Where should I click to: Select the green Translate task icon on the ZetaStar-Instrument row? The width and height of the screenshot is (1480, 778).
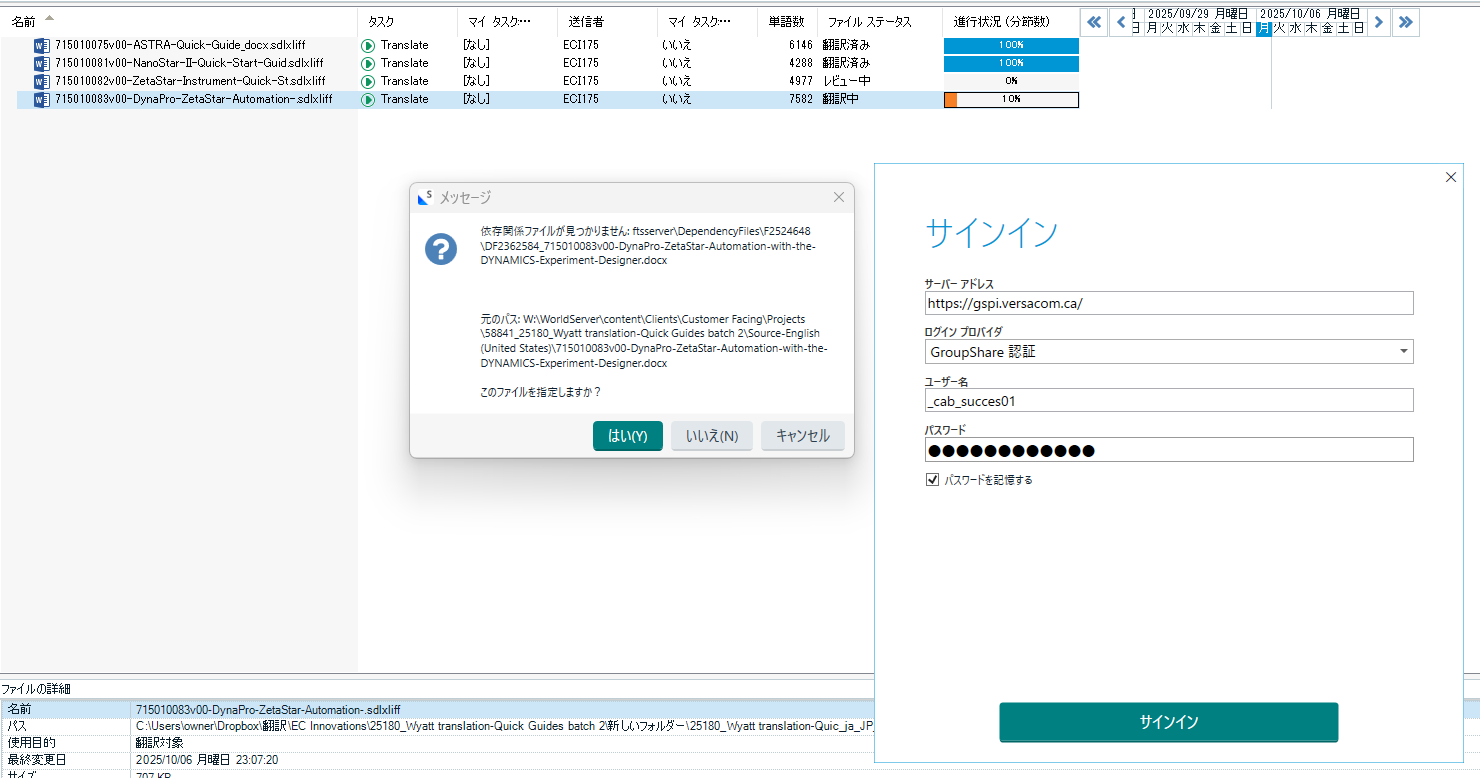(371, 80)
